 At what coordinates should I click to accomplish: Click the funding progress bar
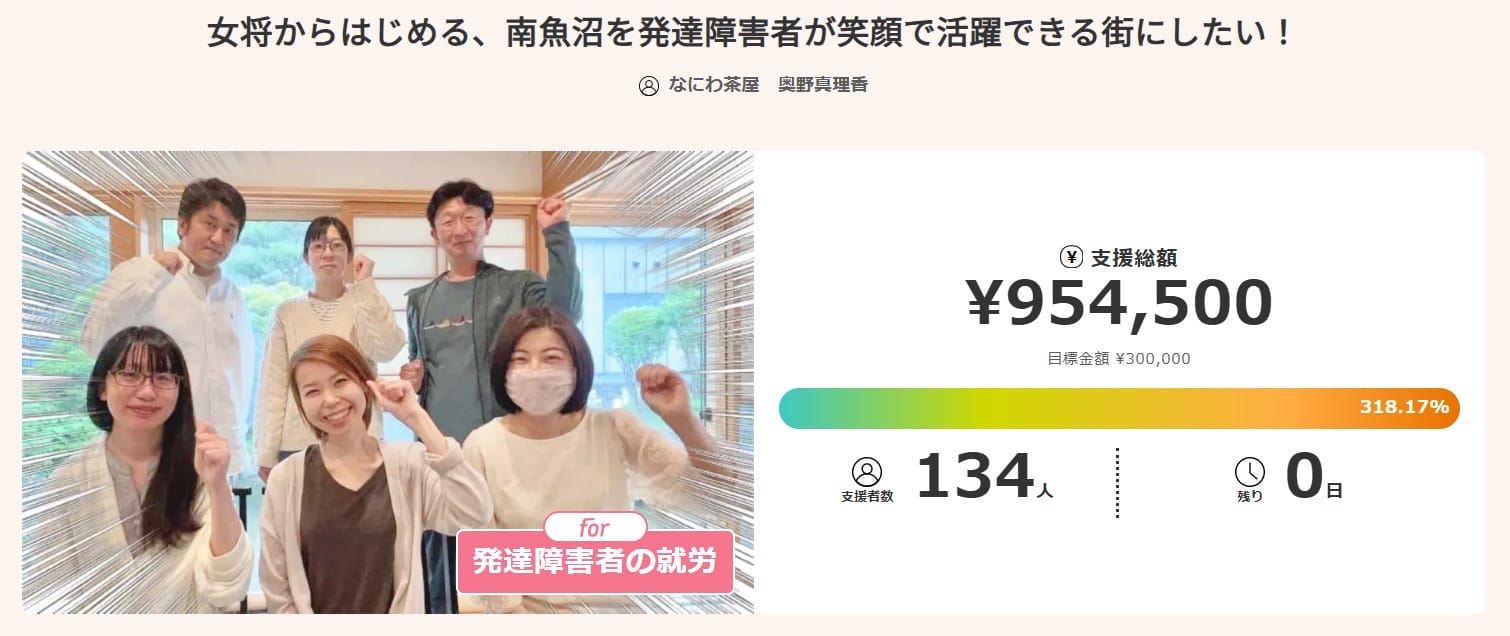(1119, 408)
